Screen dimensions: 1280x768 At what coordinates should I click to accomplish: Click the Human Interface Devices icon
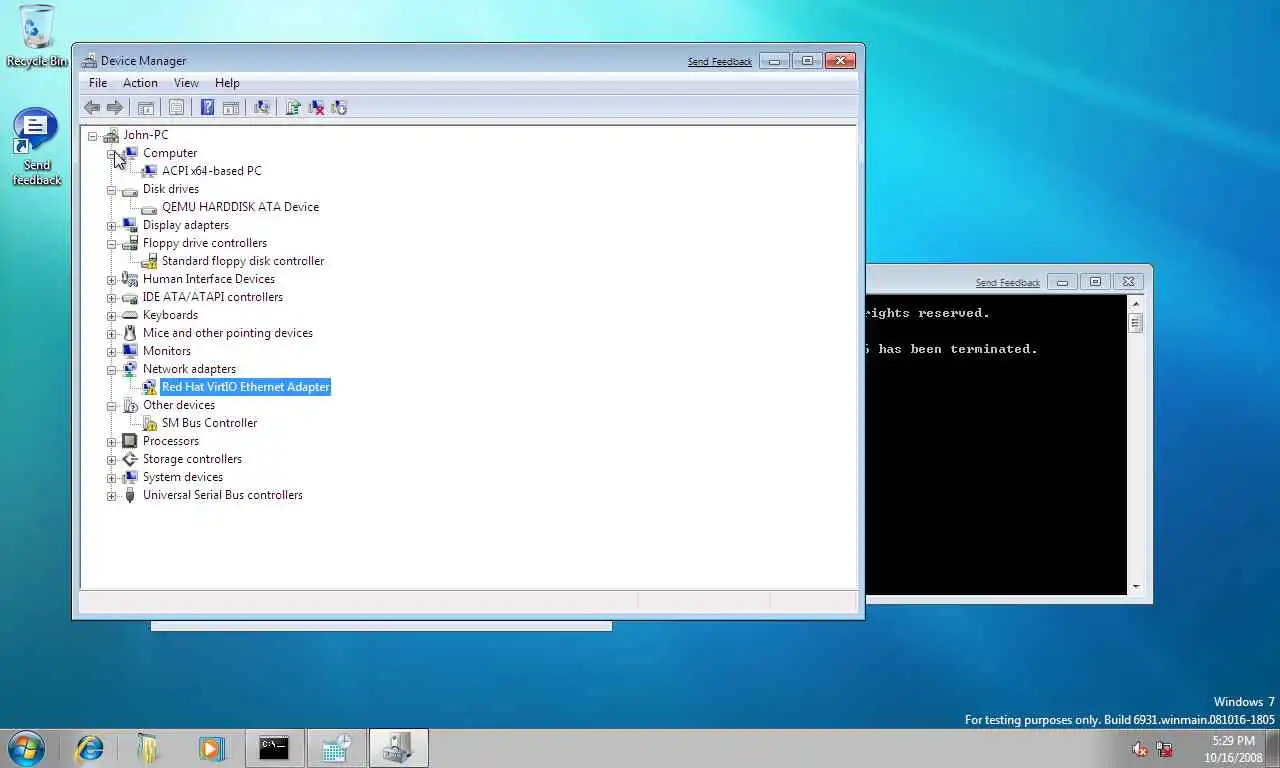point(130,279)
